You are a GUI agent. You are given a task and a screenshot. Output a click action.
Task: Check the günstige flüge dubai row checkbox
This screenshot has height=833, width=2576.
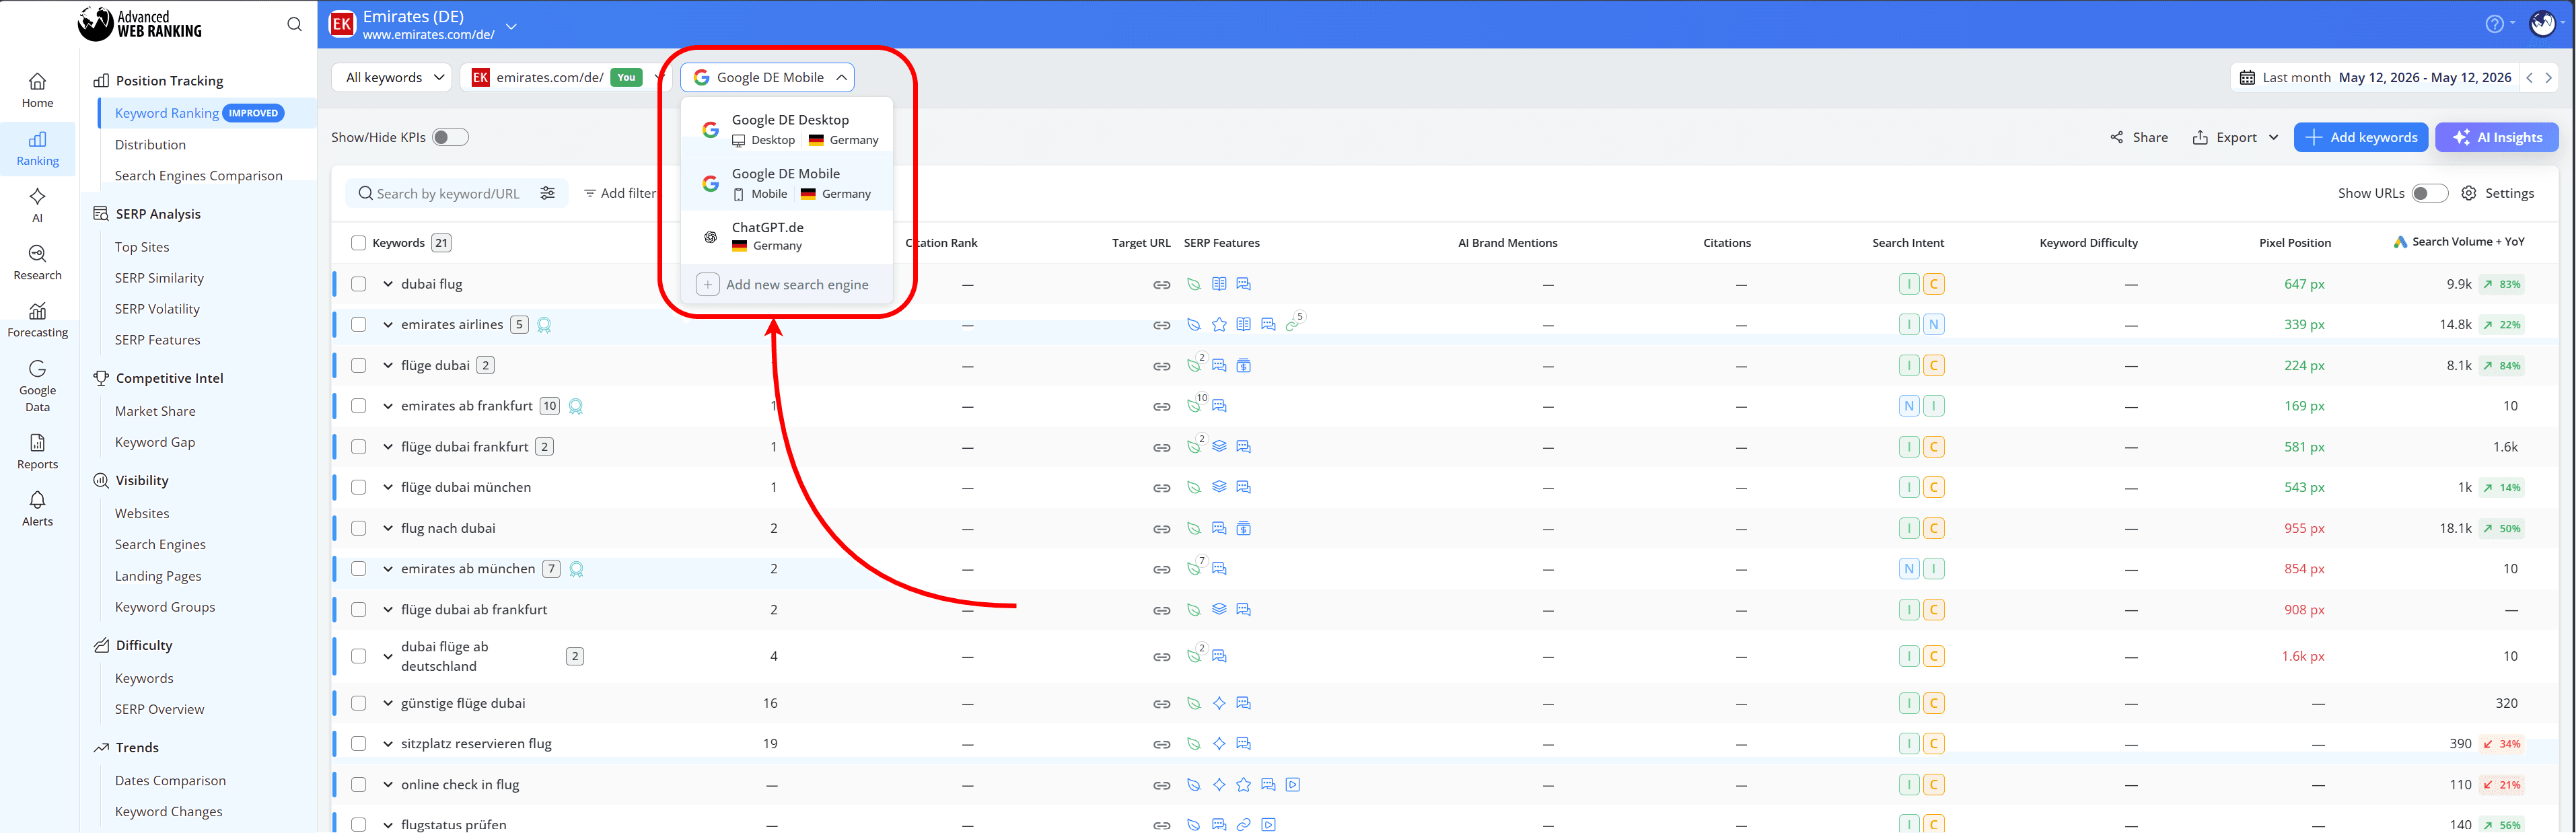coord(358,703)
